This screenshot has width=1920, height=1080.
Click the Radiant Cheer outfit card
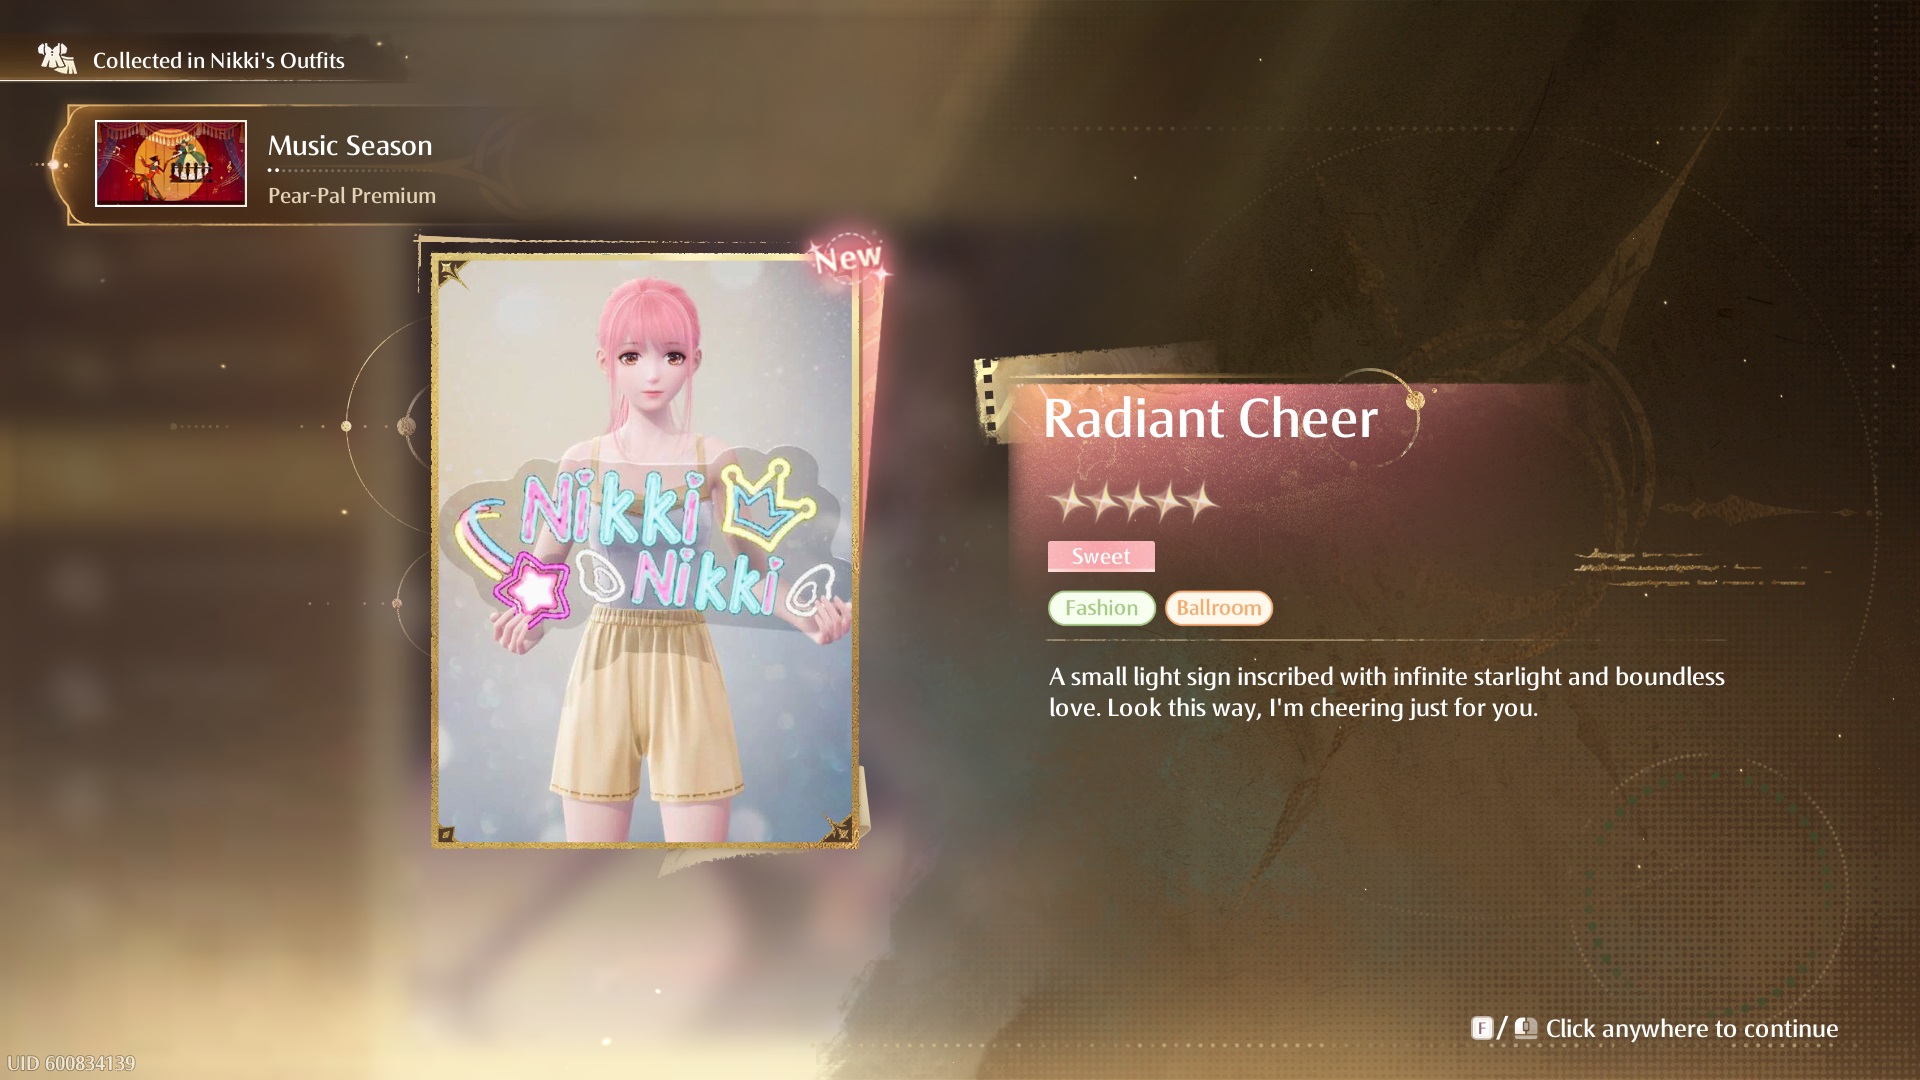point(645,550)
